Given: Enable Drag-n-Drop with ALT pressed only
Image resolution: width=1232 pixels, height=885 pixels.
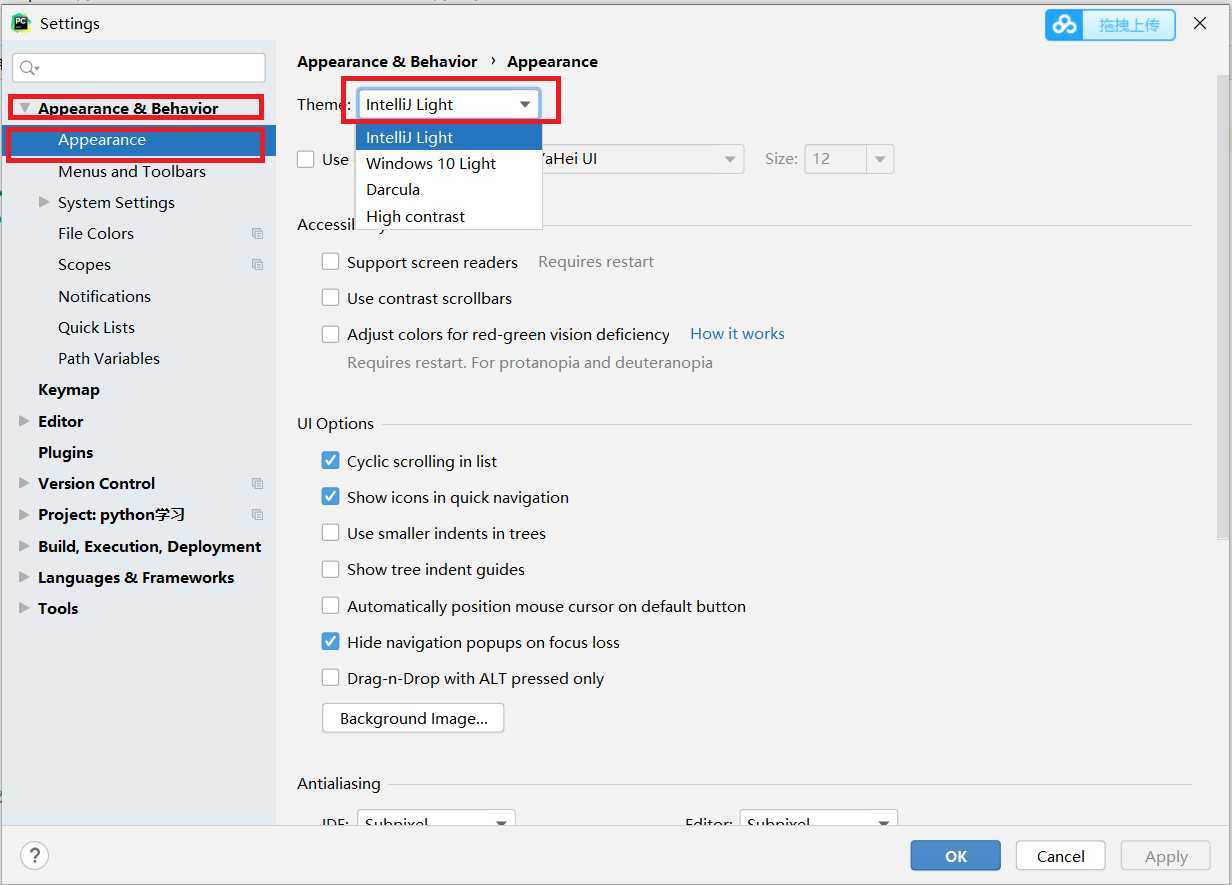Looking at the screenshot, I should tap(330, 678).
